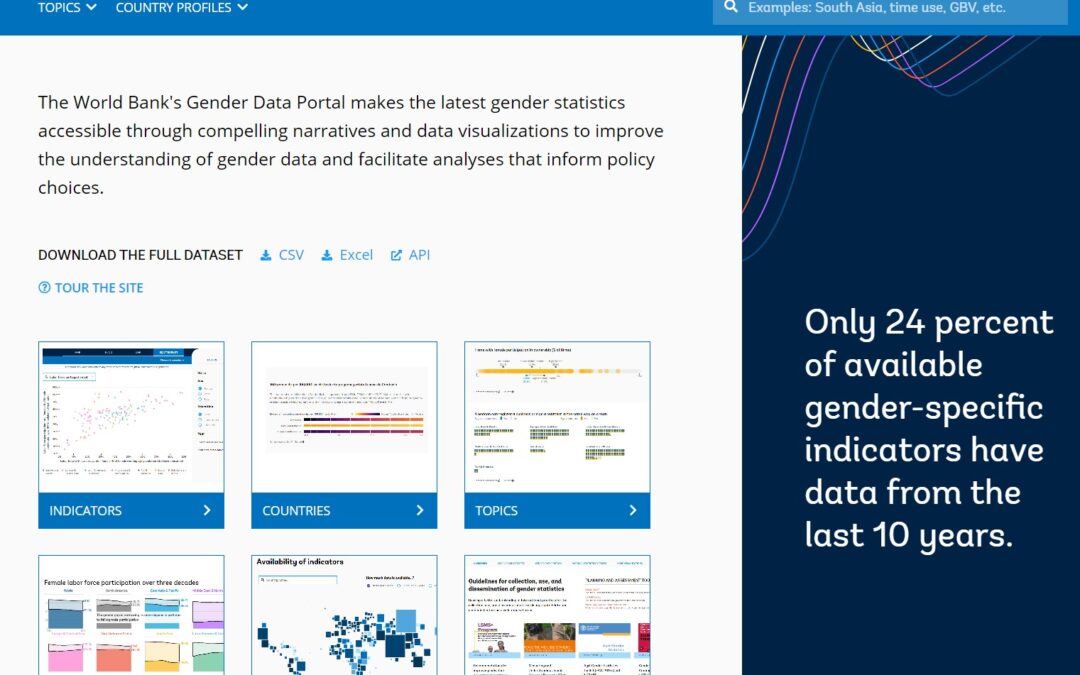Click the download icon beside CSV
The width and height of the screenshot is (1080, 675).
pos(266,256)
